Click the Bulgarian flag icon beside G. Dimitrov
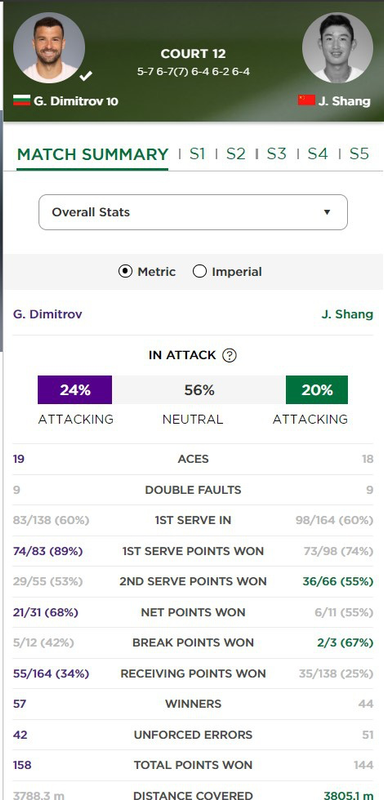The width and height of the screenshot is (384, 800). tap(21, 101)
